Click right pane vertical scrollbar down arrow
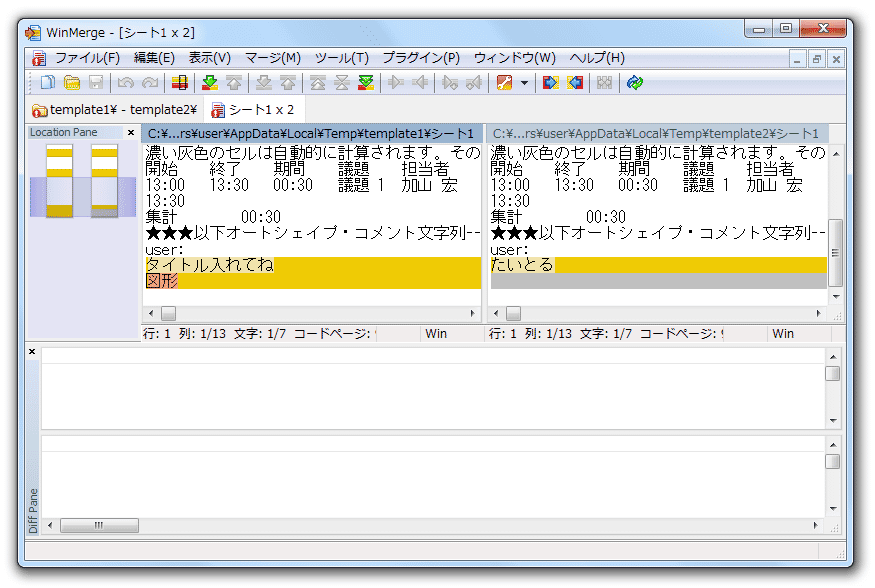This screenshot has width=875, height=588. (836, 297)
